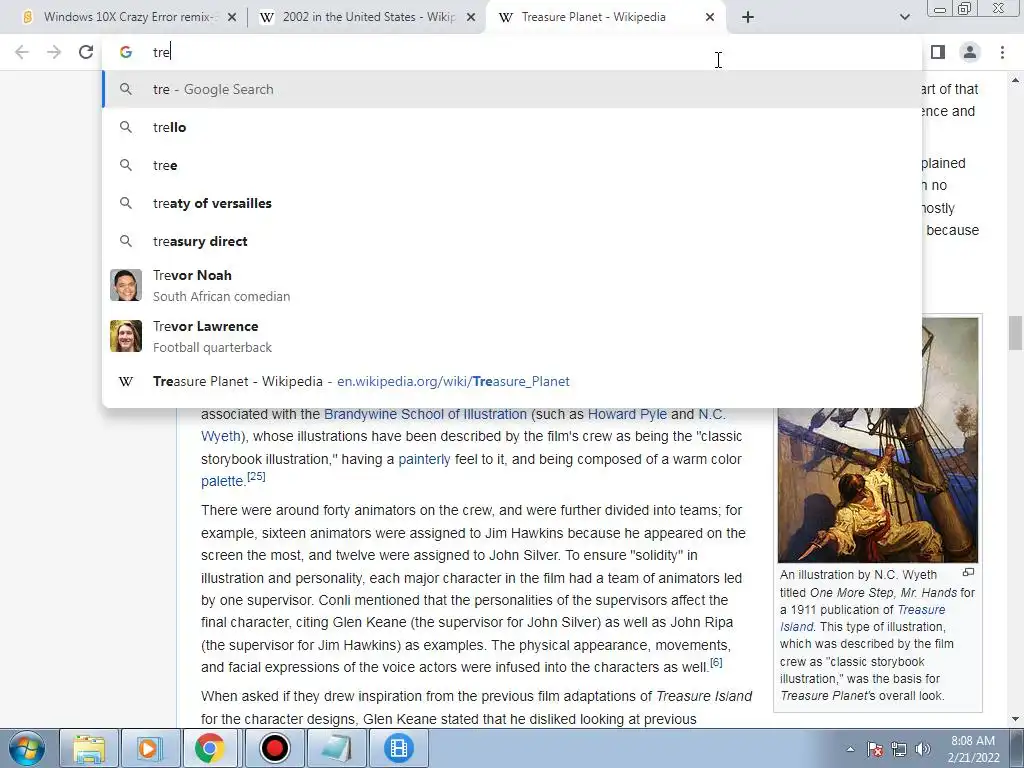Viewport: 1024px width, 768px height.
Task: Click the scrollbar down arrow
Action: pos(1016,720)
